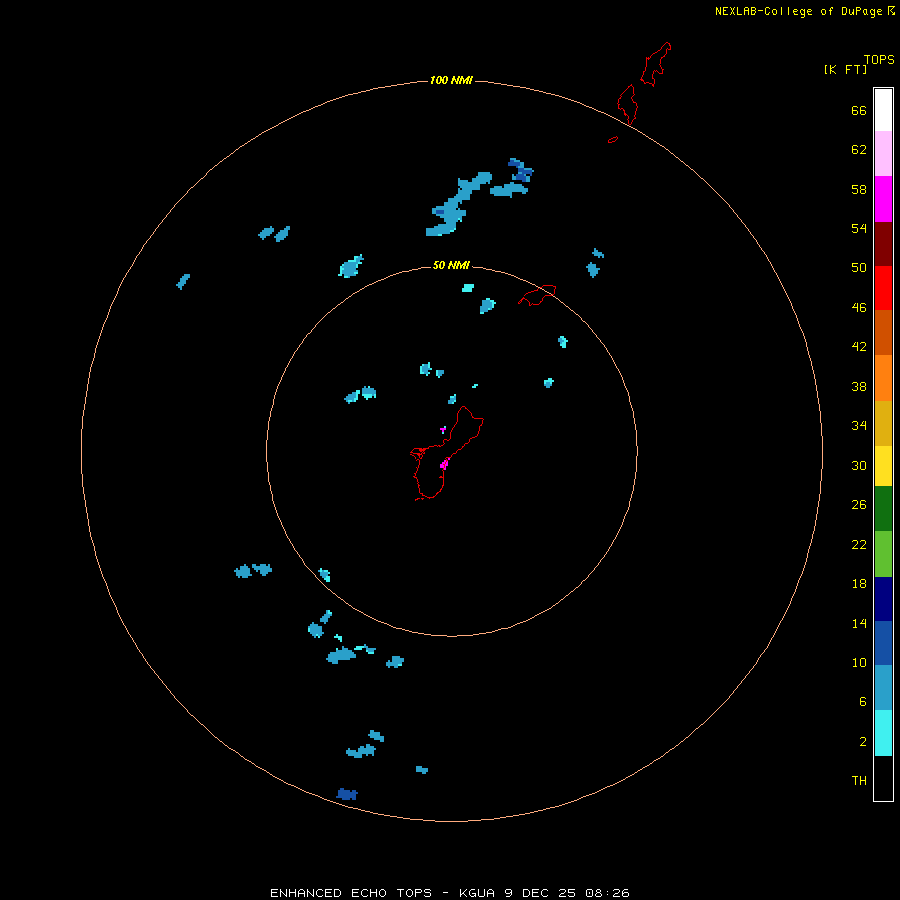The image size is (900, 900).
Task: Click the [K FT] units label
Action: [x=845, y=69]
